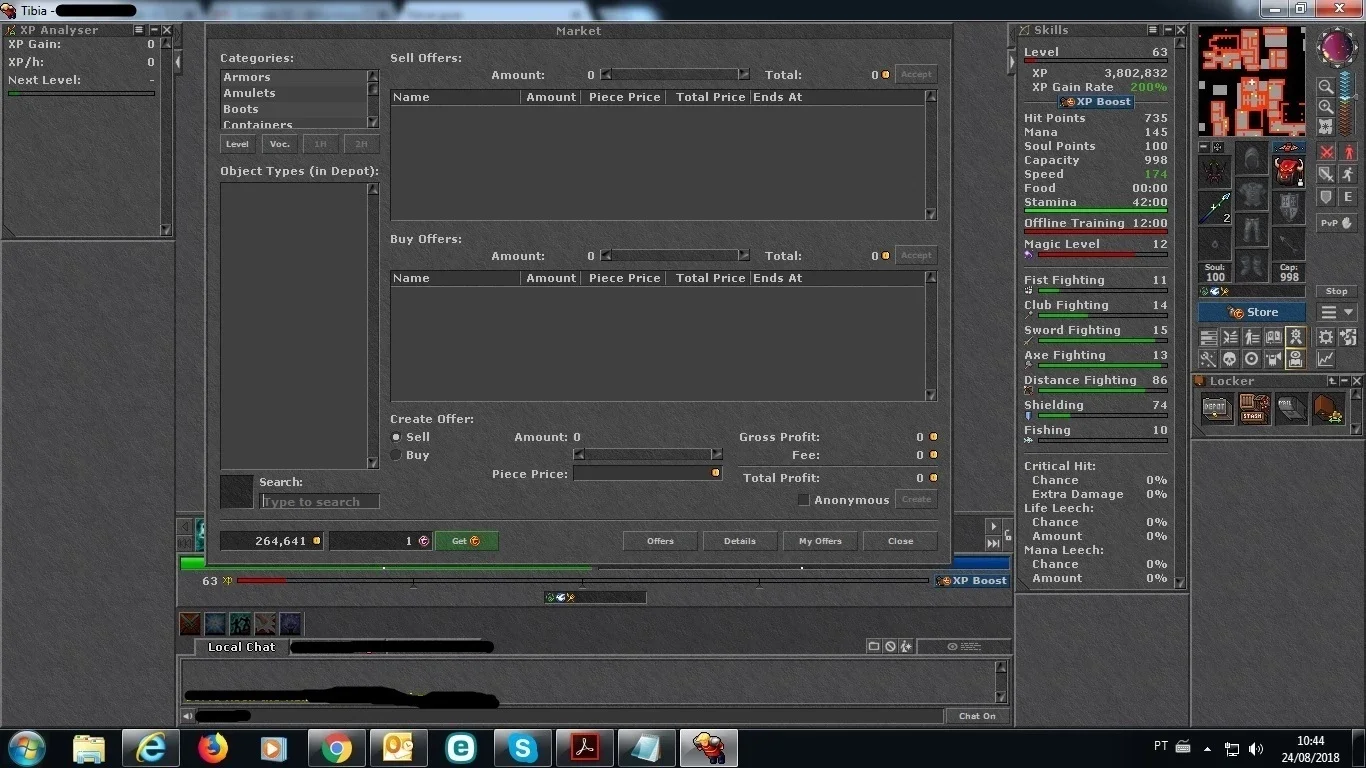Click the Piece Price input field
Image resolution: width=1366 pixels, height=768 pixels.
pyautogui.click(x=647, y=473)
